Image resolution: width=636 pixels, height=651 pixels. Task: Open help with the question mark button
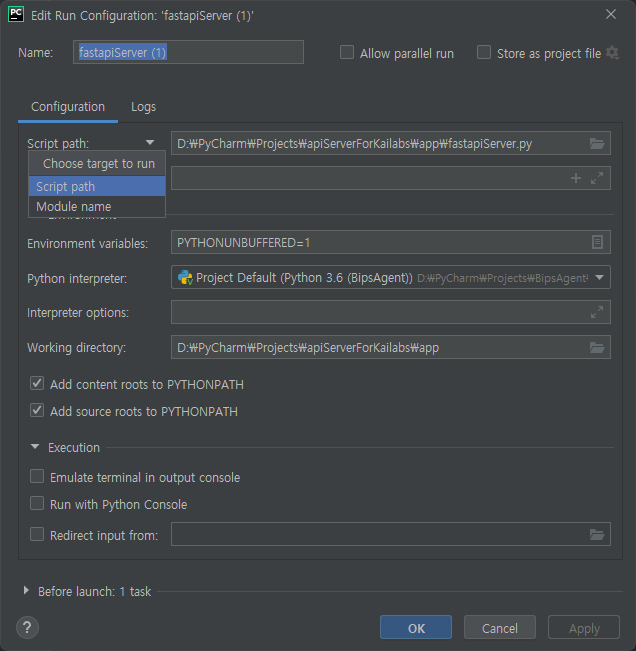point(27,627)
